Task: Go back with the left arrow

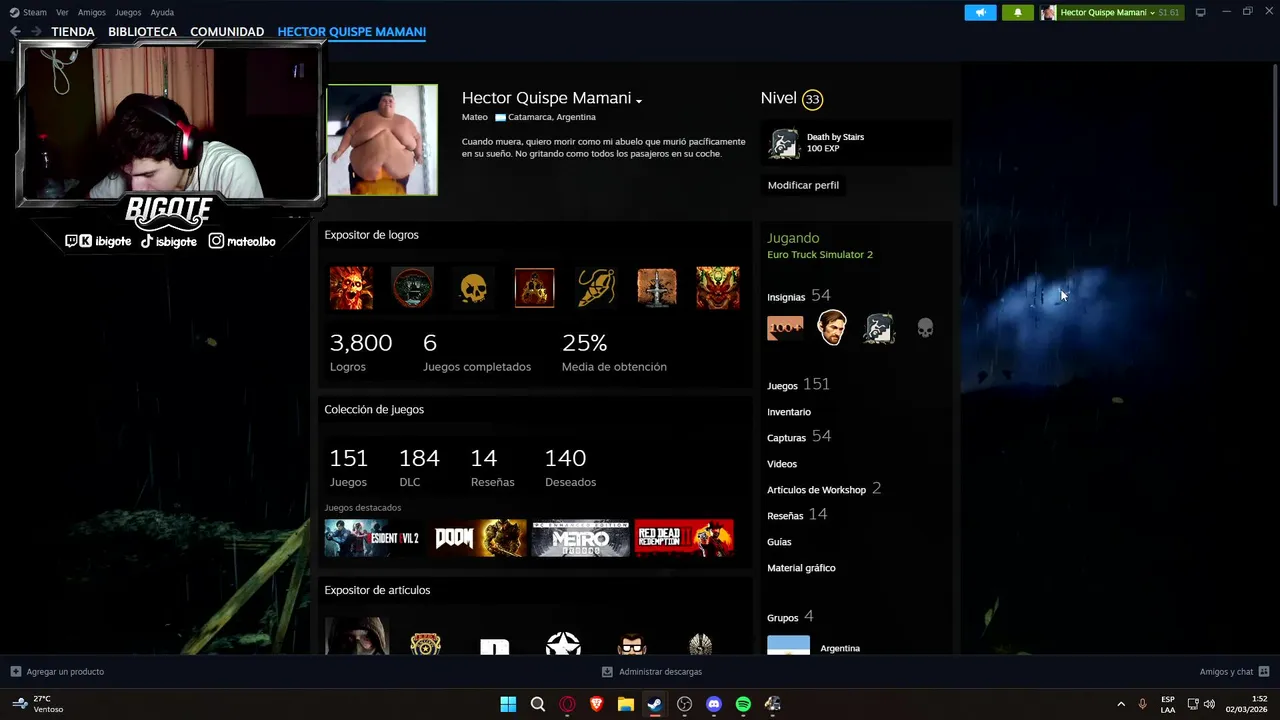Action: point(15,32)
